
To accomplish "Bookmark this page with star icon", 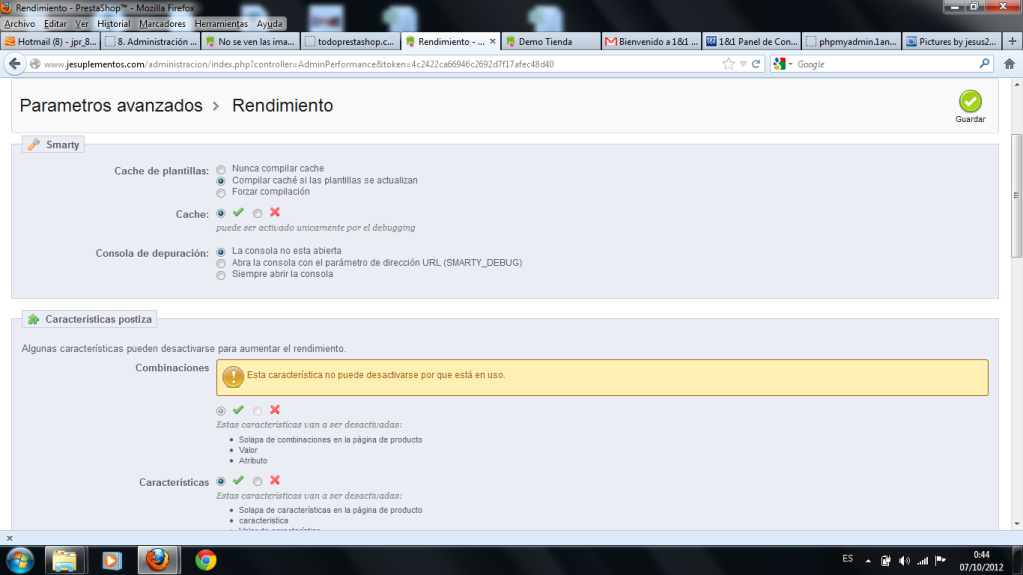I will click(x=728, y=64).
